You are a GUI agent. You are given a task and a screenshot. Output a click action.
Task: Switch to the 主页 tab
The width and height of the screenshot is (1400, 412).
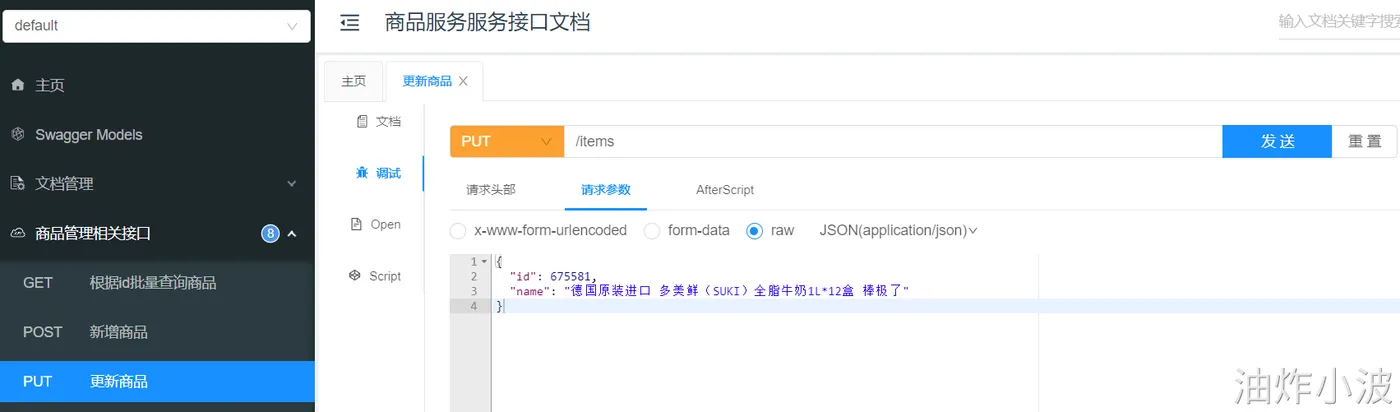[354, 81]
